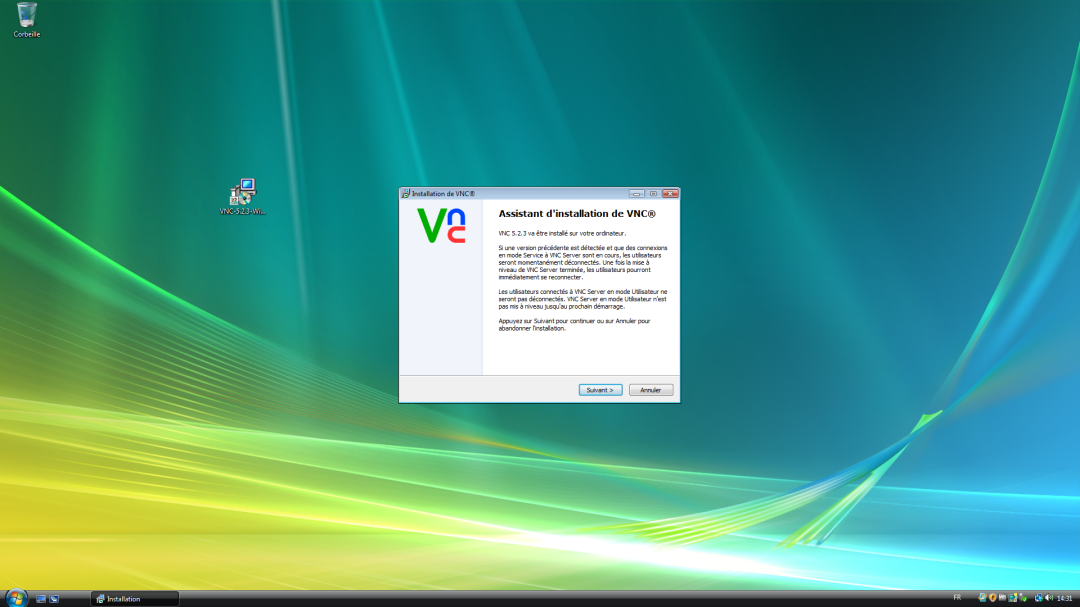The width and height of the screenshot is (1080, 607).
Task: Open the volume control tray icon
Action: 1048,598
